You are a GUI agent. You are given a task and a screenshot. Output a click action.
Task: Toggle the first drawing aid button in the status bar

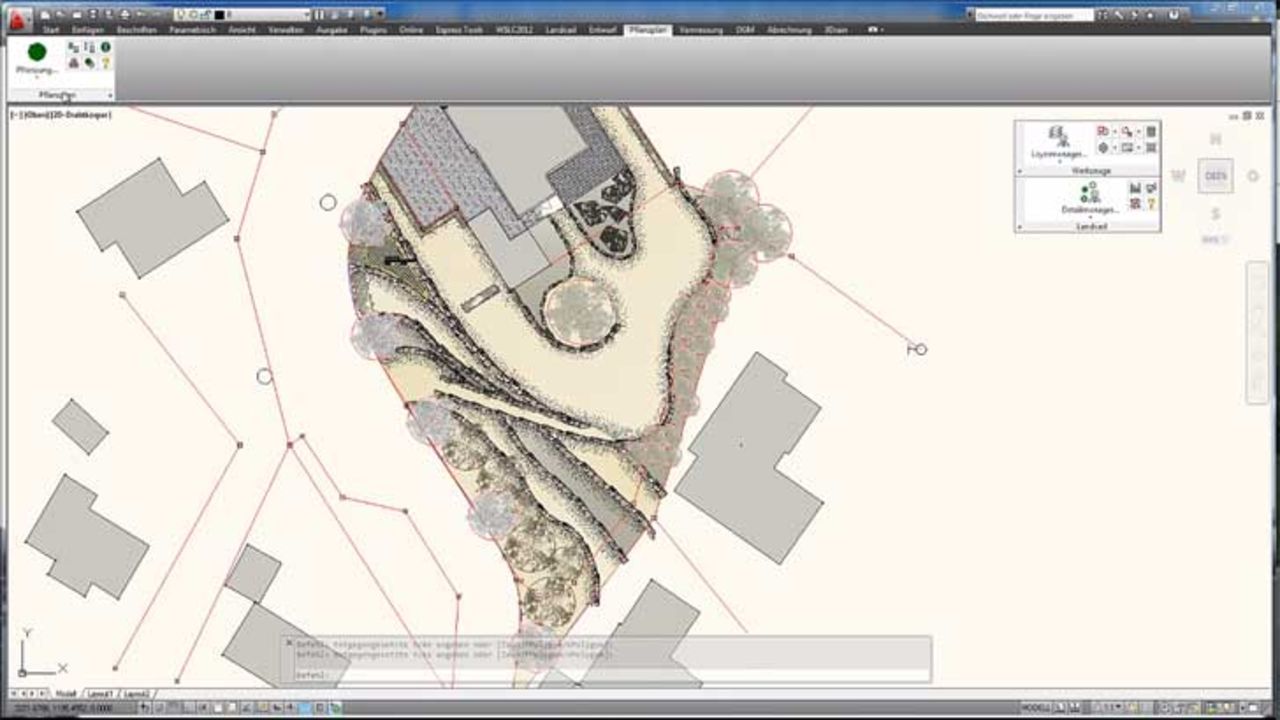point(146,708)
